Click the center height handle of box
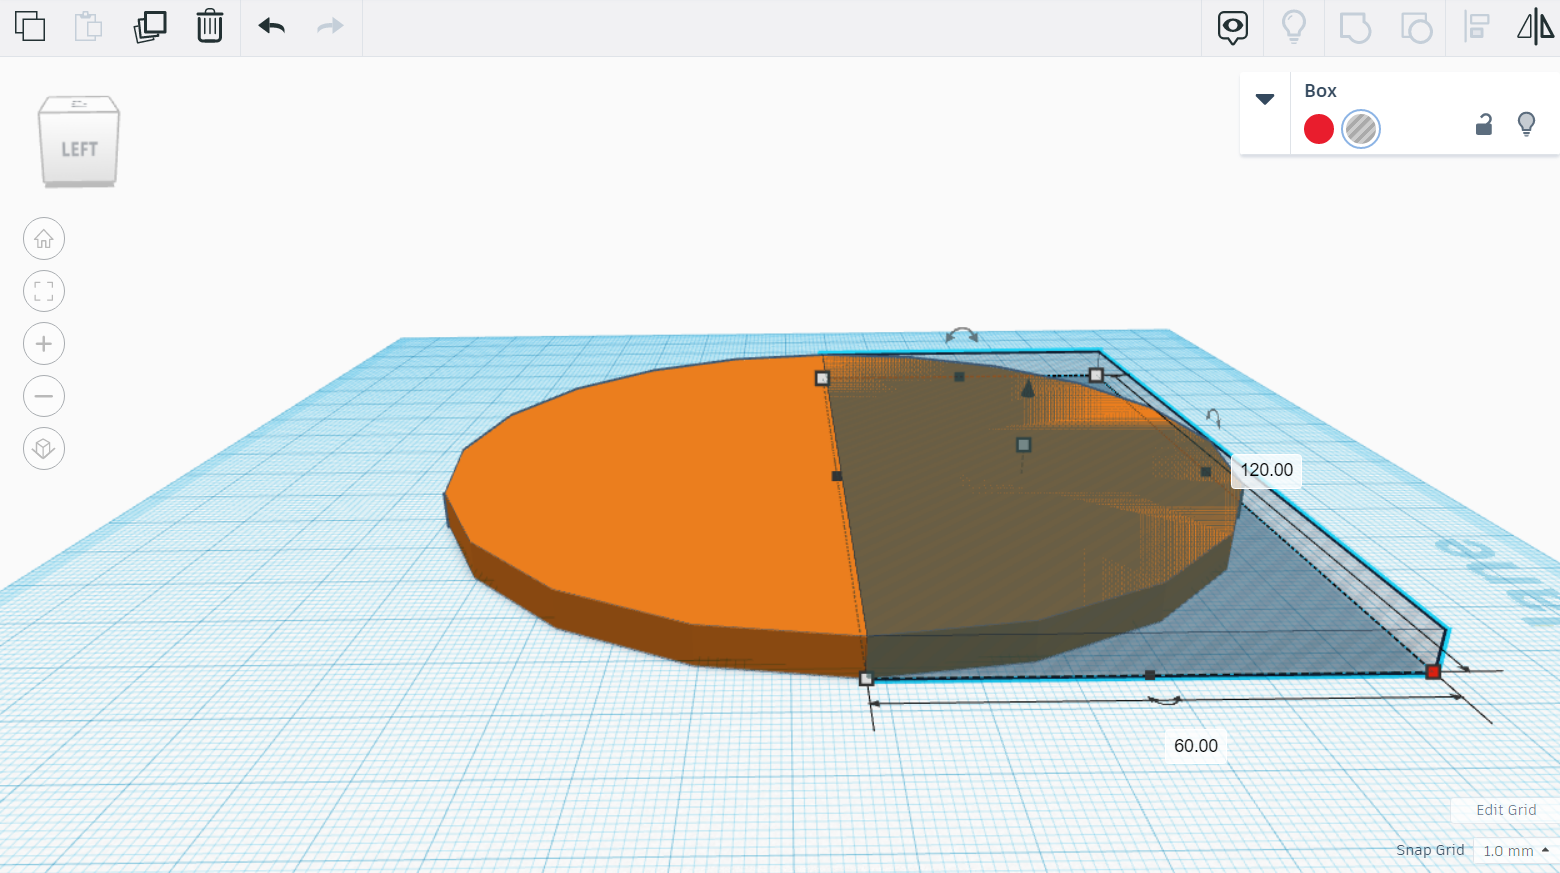 (x=1023, y=444)
